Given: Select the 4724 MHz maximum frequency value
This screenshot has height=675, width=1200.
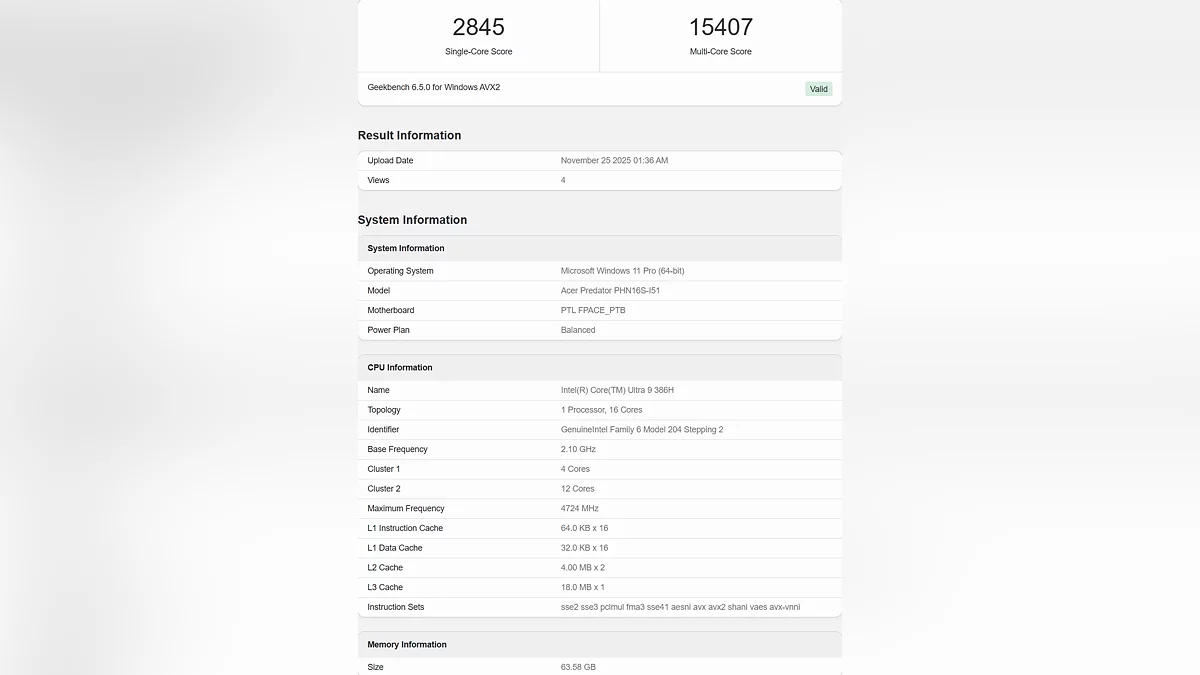Looking at the screenshot, I should point(580,508).
